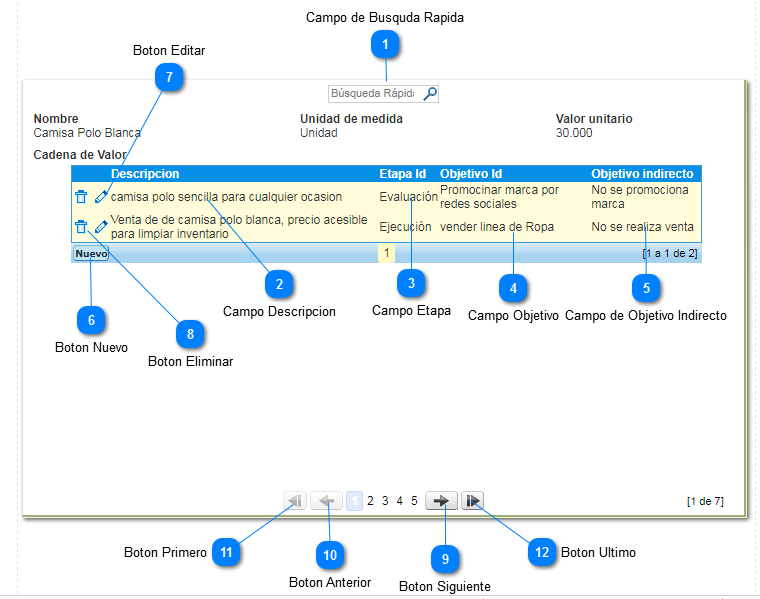Viewport: 760px width, 599px height.
Task: Click the Nuevo button
Action: [x=91, y=253]
